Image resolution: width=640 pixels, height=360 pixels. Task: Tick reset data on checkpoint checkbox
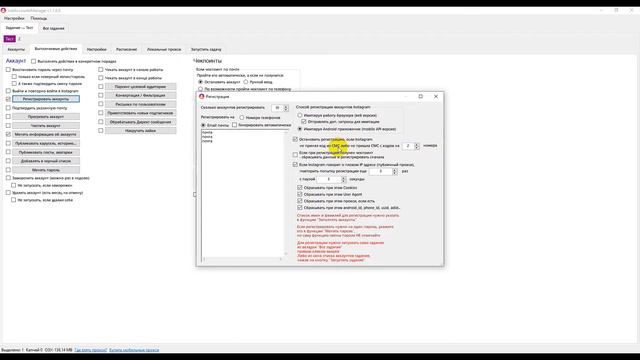(x=295, y=155)
